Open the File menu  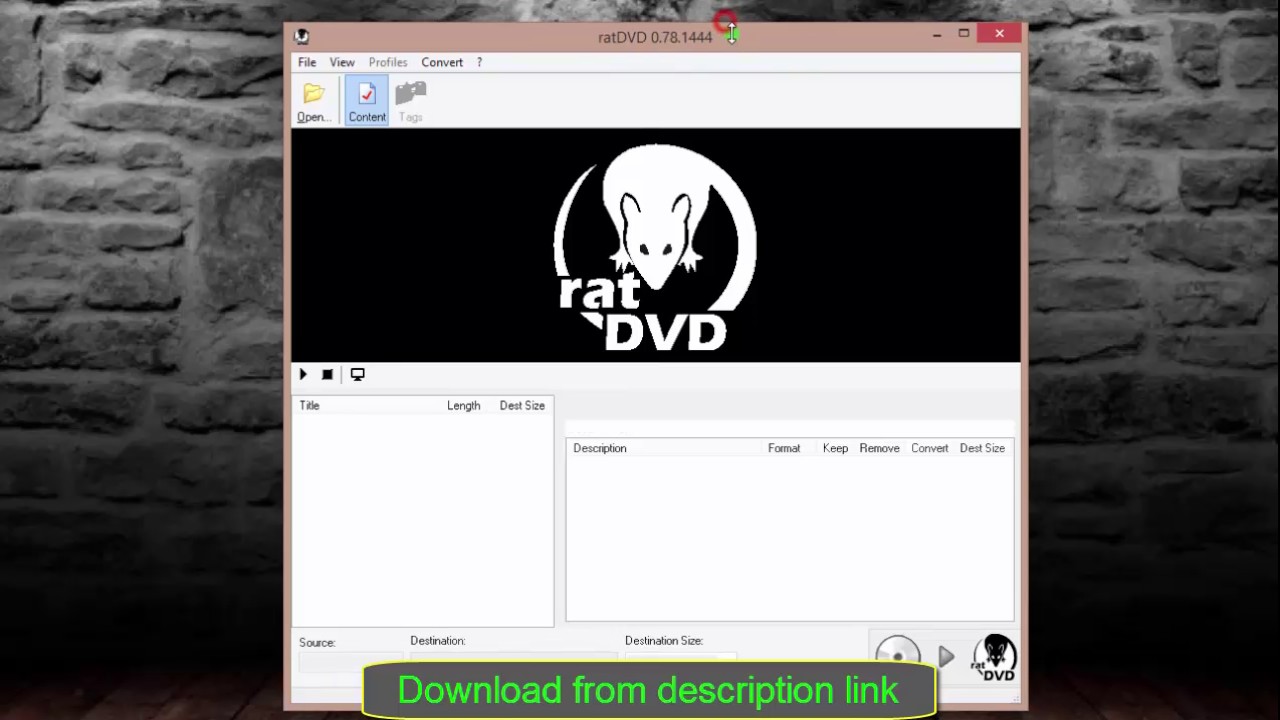pos(307,62)
